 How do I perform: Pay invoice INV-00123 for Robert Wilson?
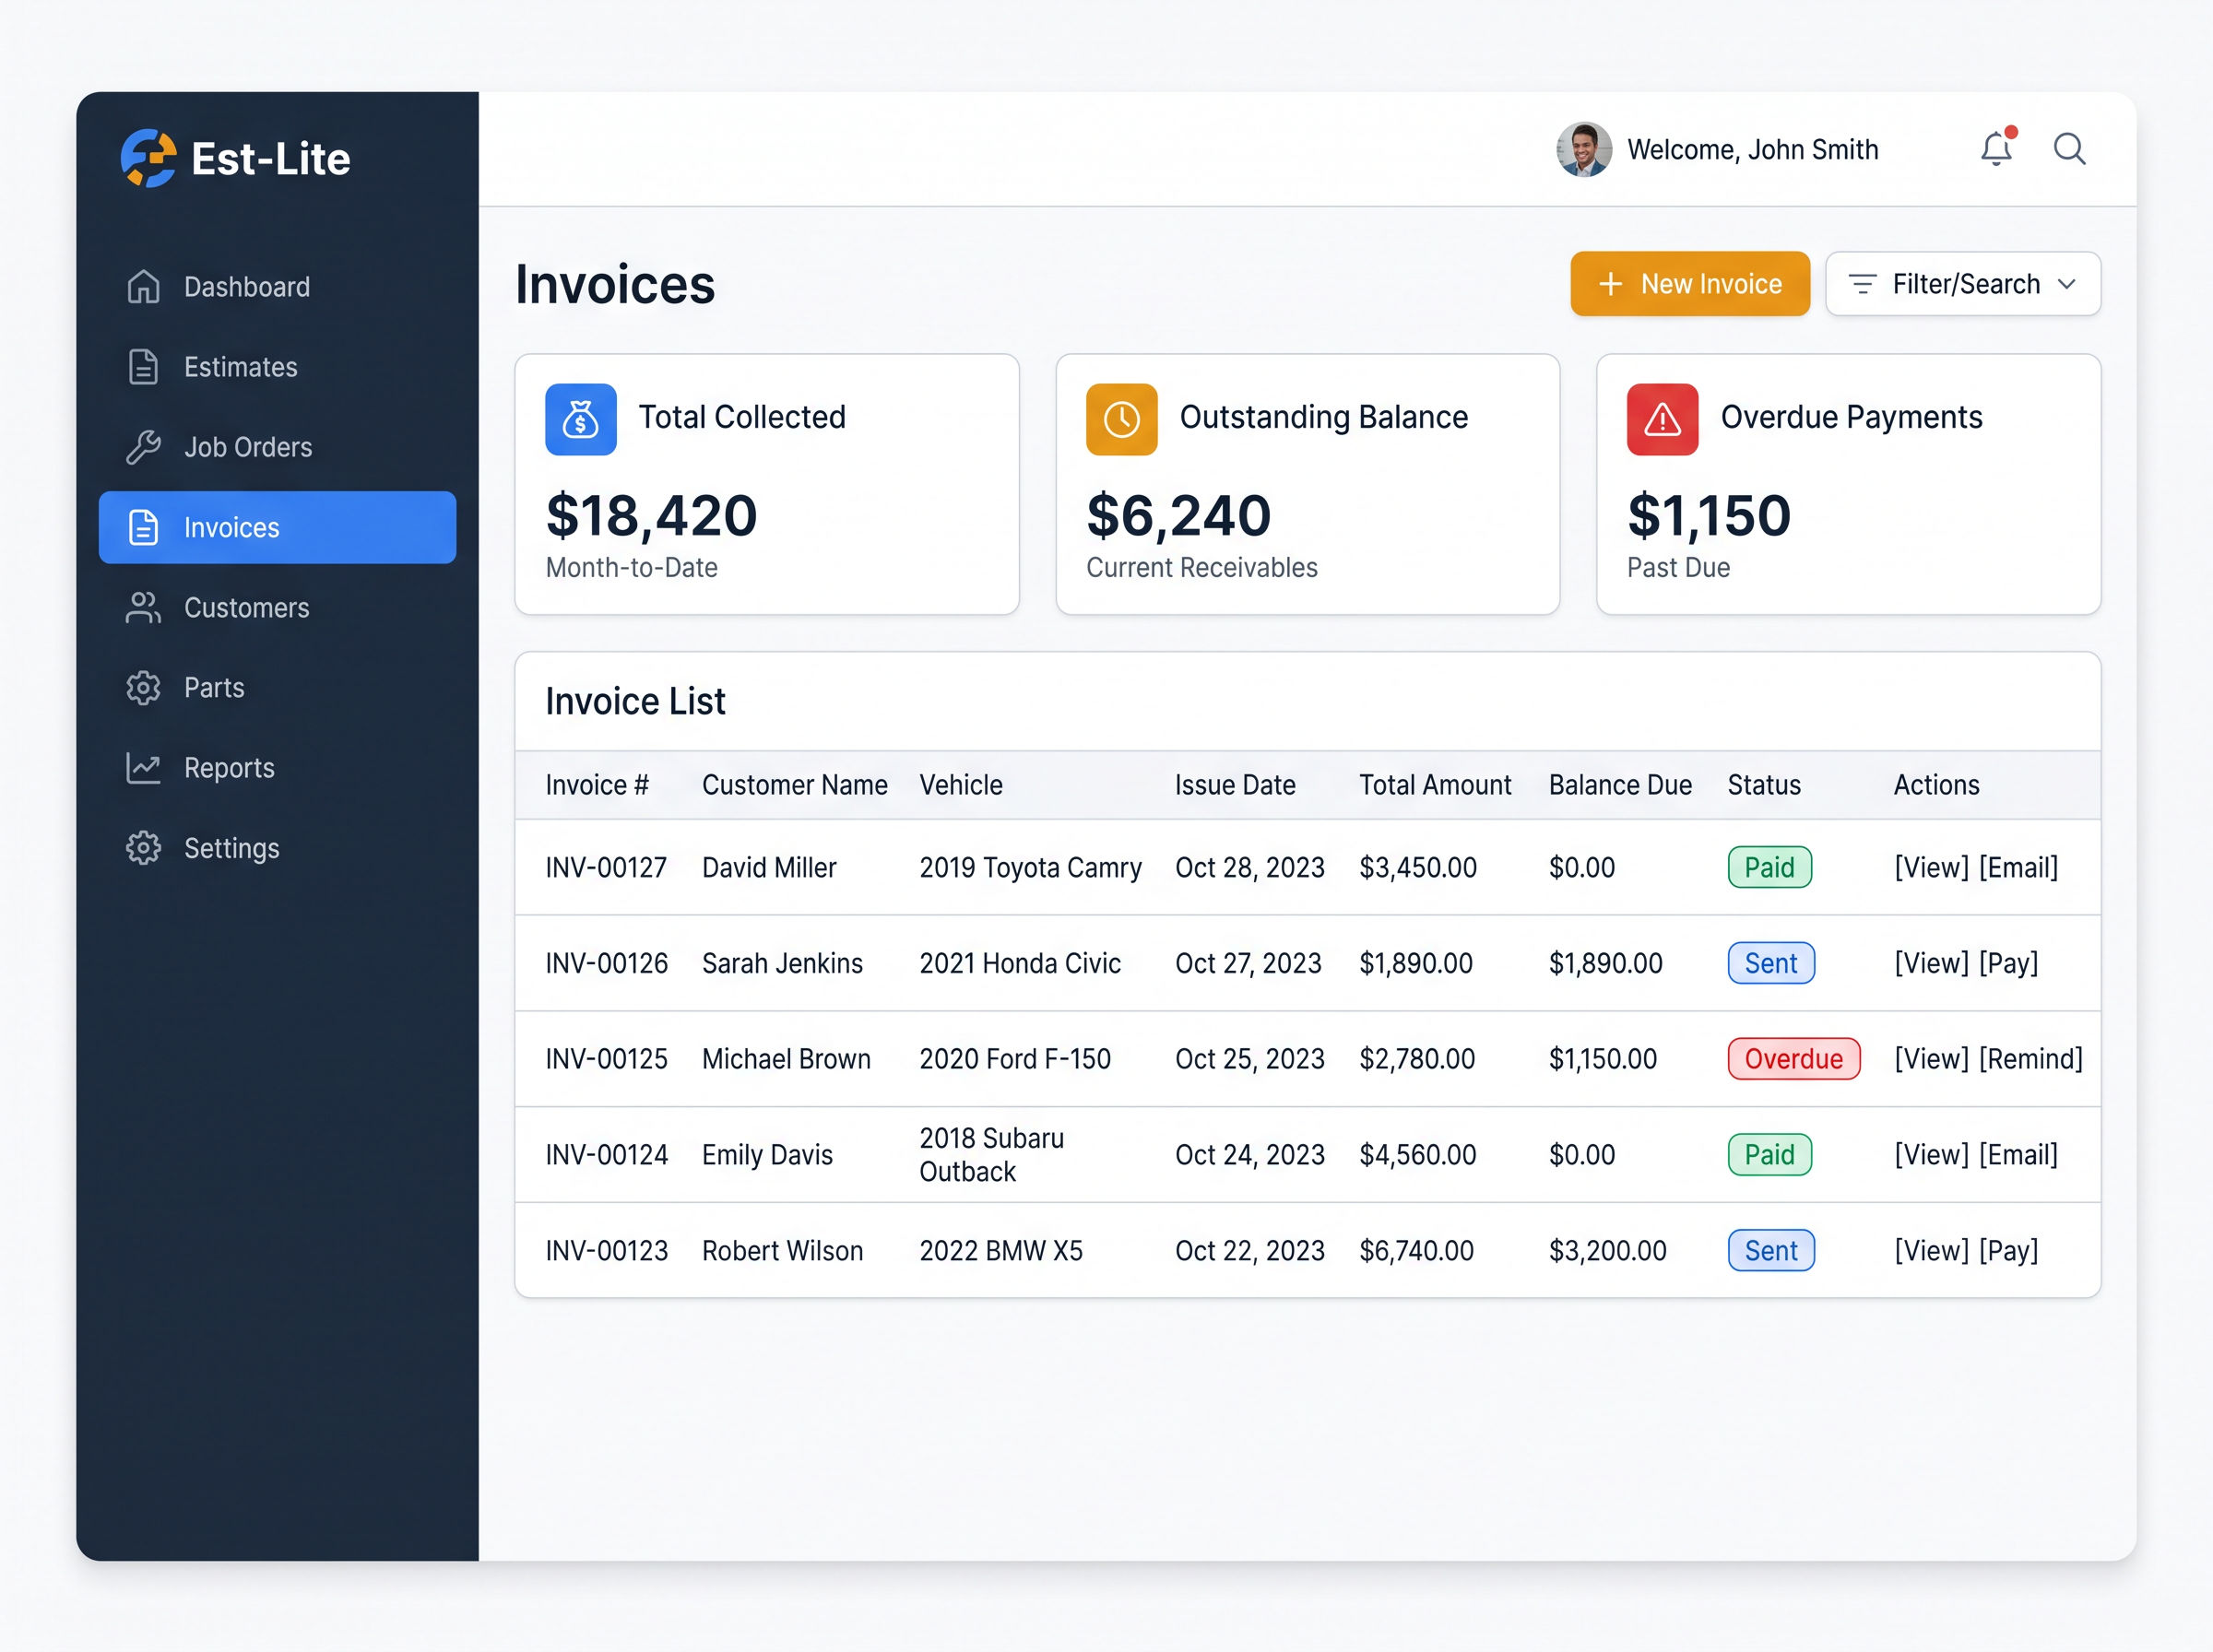2009,1251
